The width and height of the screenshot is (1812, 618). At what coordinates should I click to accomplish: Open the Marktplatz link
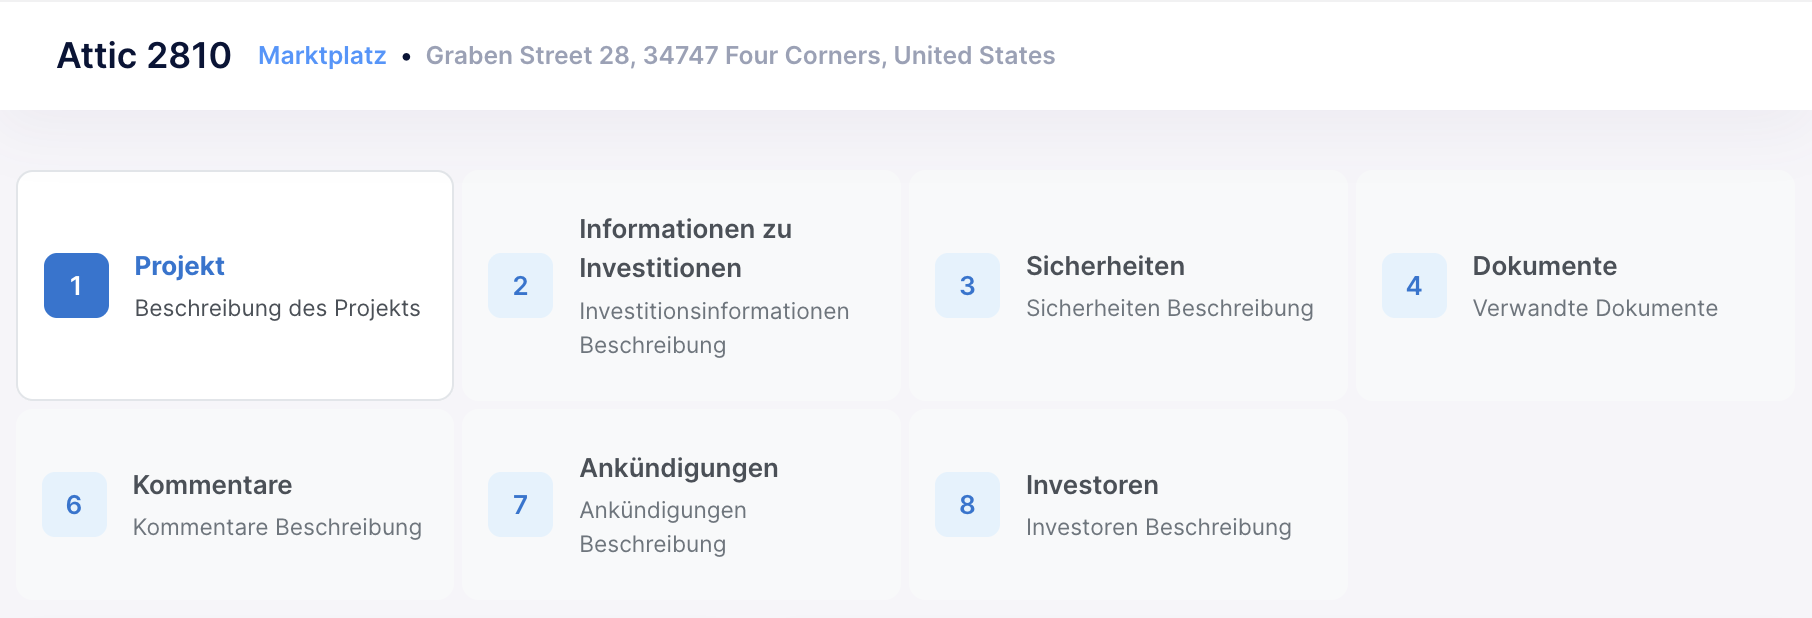tap(322, 55)
